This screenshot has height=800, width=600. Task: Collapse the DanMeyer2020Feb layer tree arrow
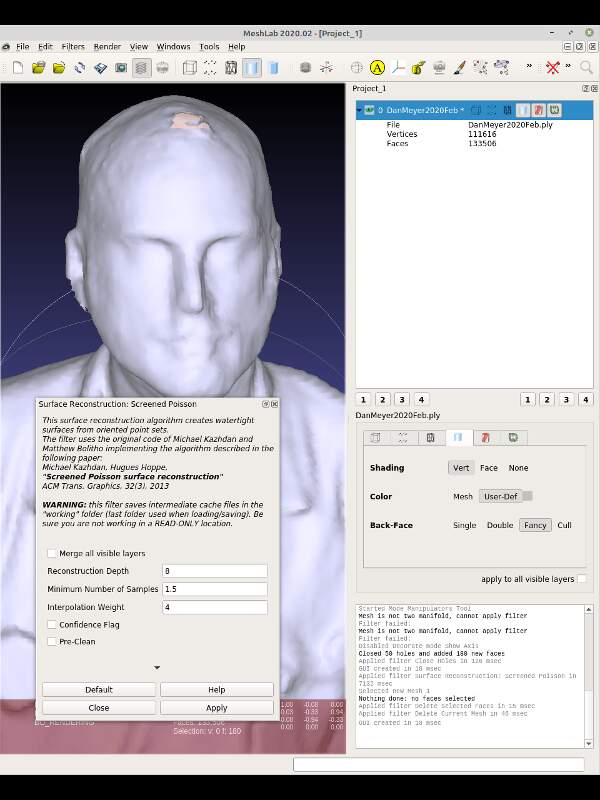[359, 110]
